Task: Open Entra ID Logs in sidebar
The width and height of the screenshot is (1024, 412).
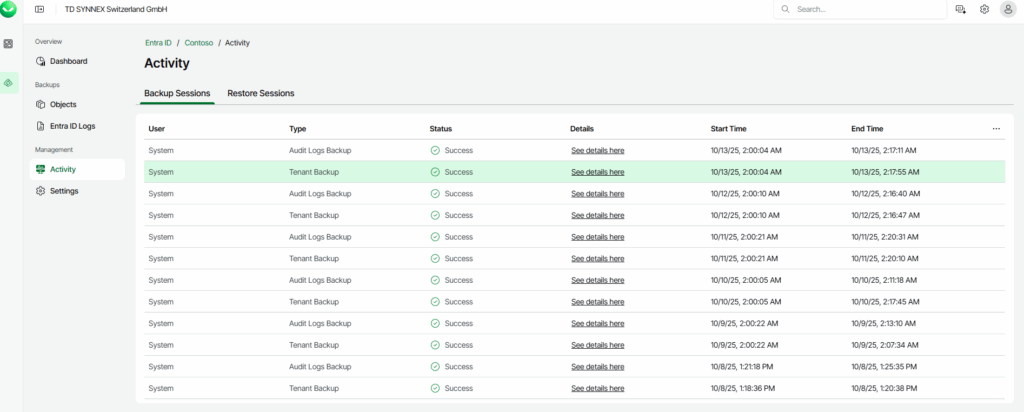Action: [72, 126]
